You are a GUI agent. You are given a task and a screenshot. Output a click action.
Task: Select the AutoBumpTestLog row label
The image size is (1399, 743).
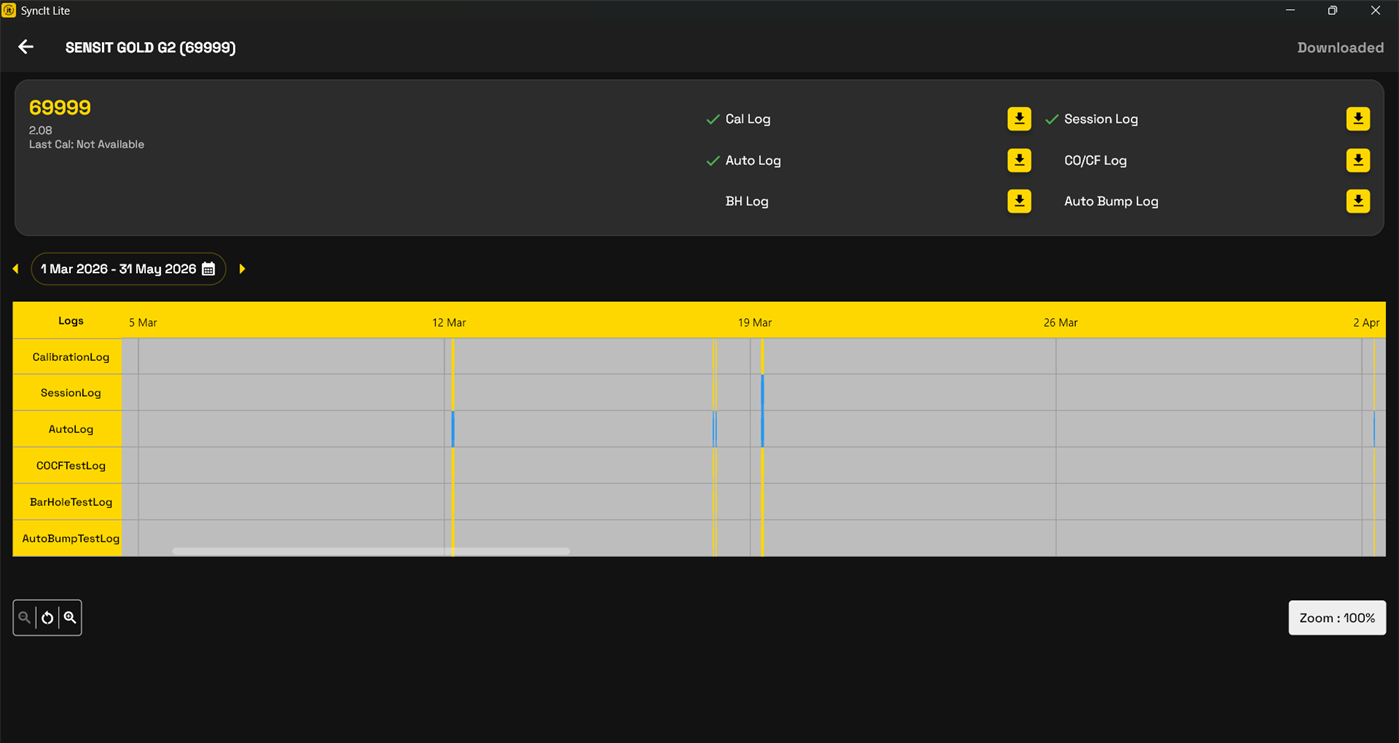coord(71,538)
